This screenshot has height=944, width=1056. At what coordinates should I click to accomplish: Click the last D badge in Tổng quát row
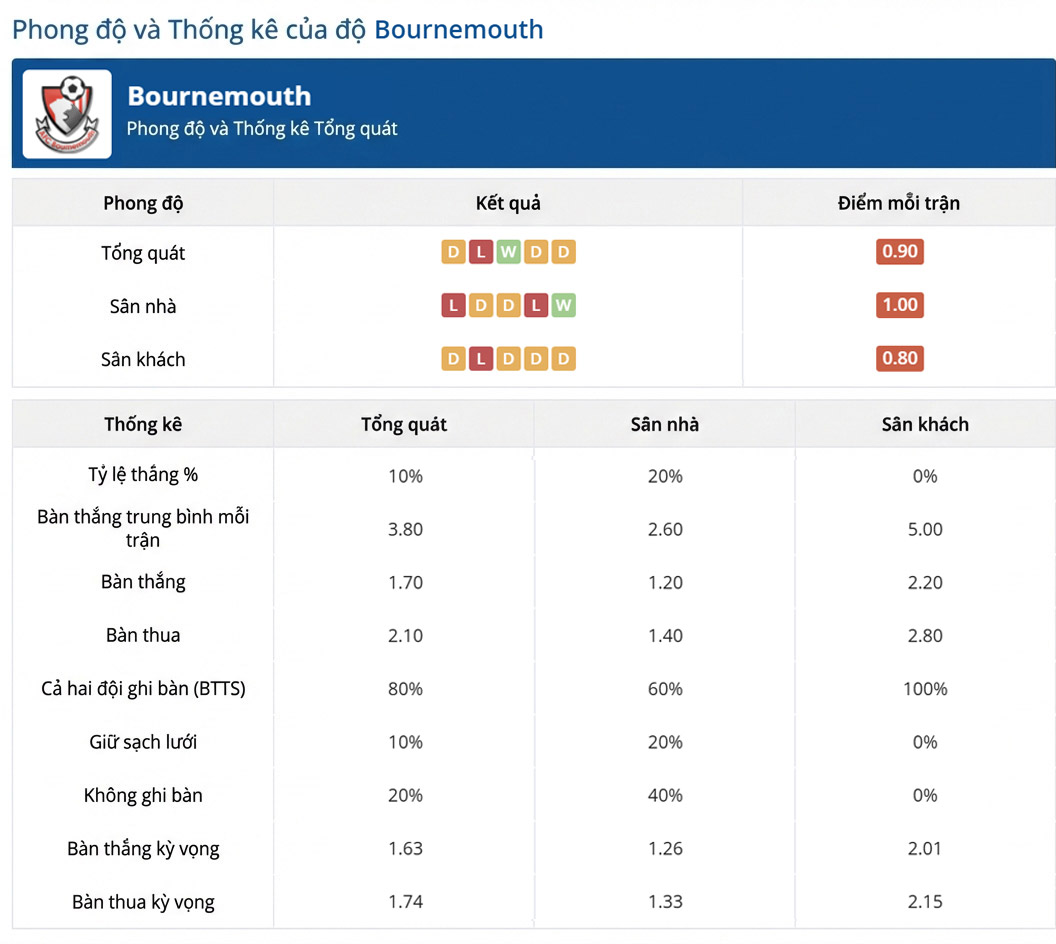564,252
